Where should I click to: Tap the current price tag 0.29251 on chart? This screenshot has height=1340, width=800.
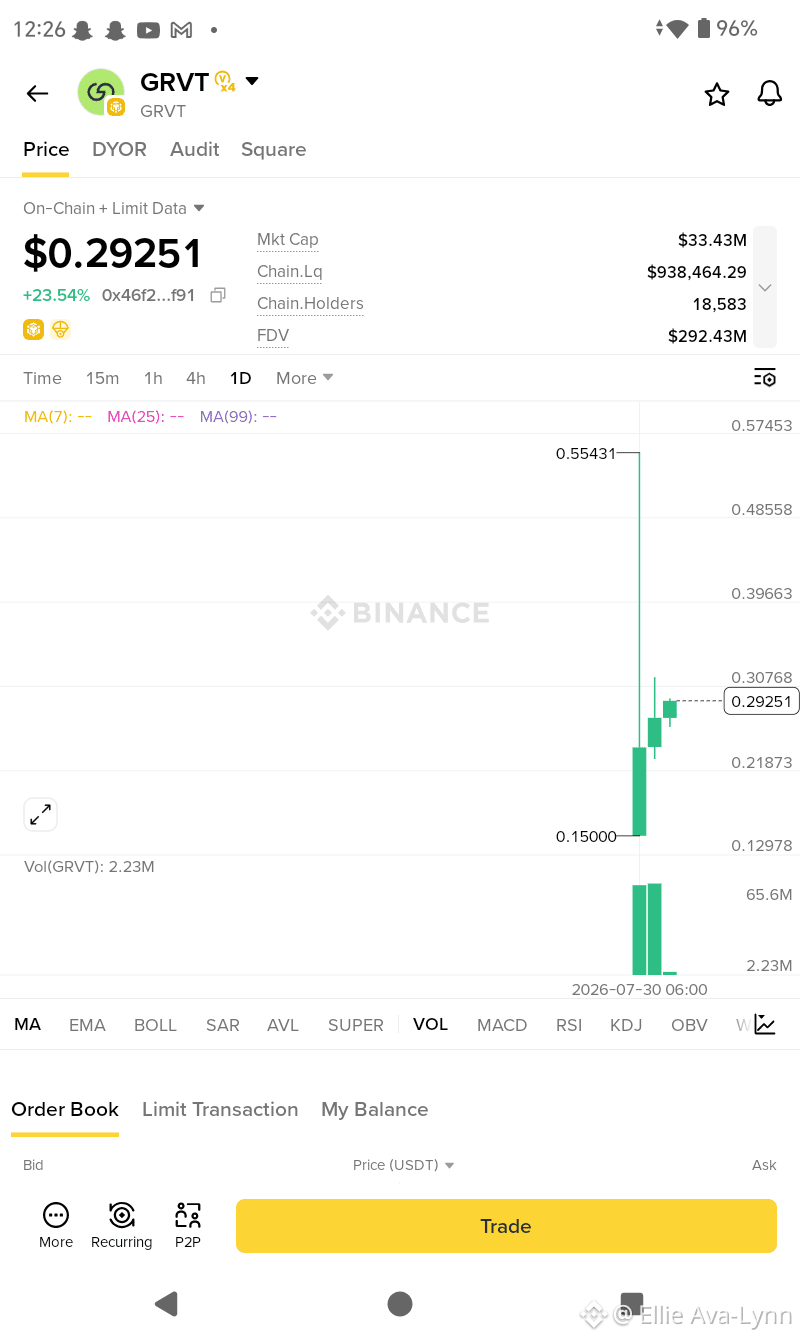[762, 701]
